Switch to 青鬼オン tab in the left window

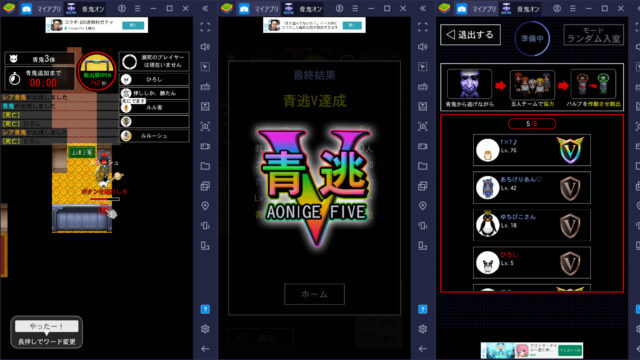[x=85, y=9]
